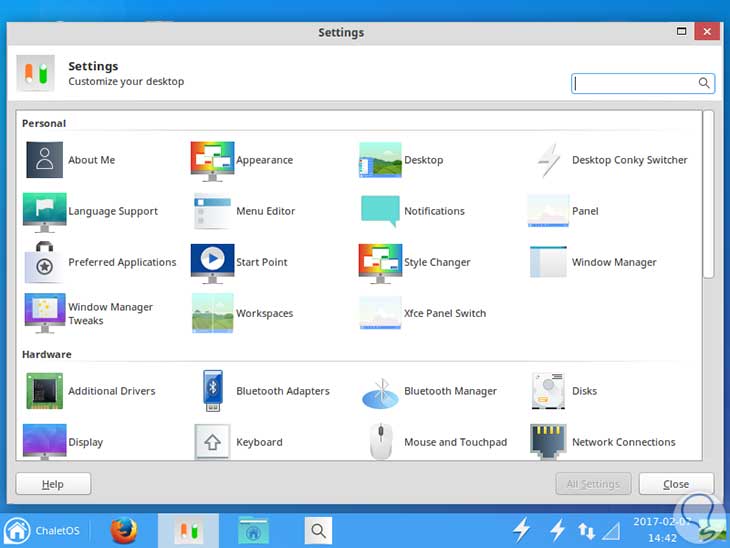Click the All Settings button
The height and width of the screenshot is (548, 730).
(593, 484)
